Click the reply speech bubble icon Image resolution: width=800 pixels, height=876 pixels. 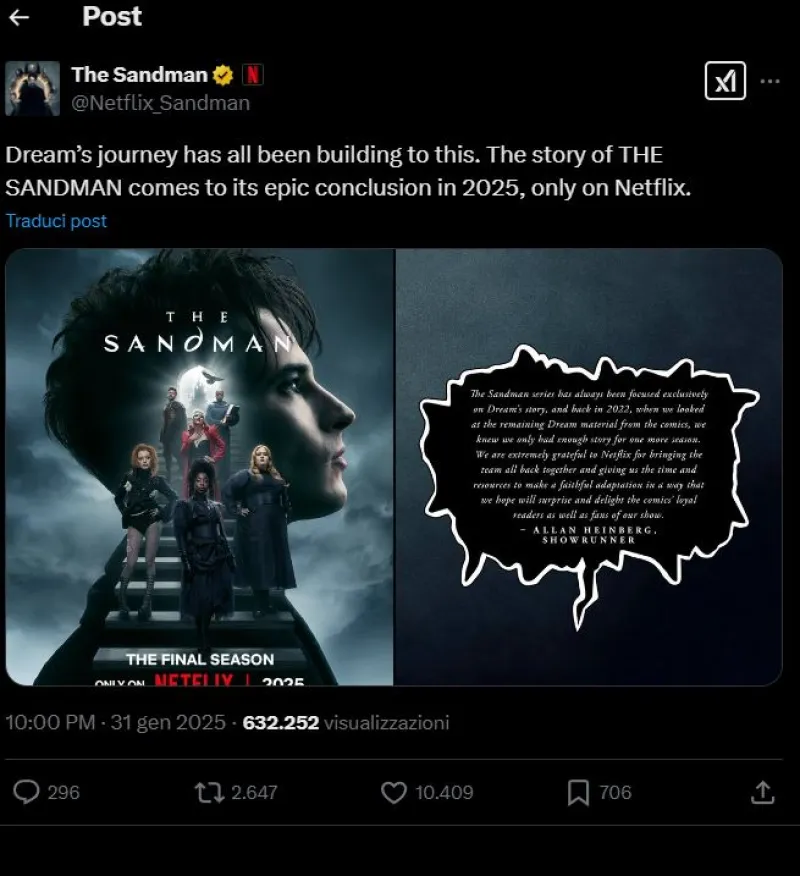point(26,792)
